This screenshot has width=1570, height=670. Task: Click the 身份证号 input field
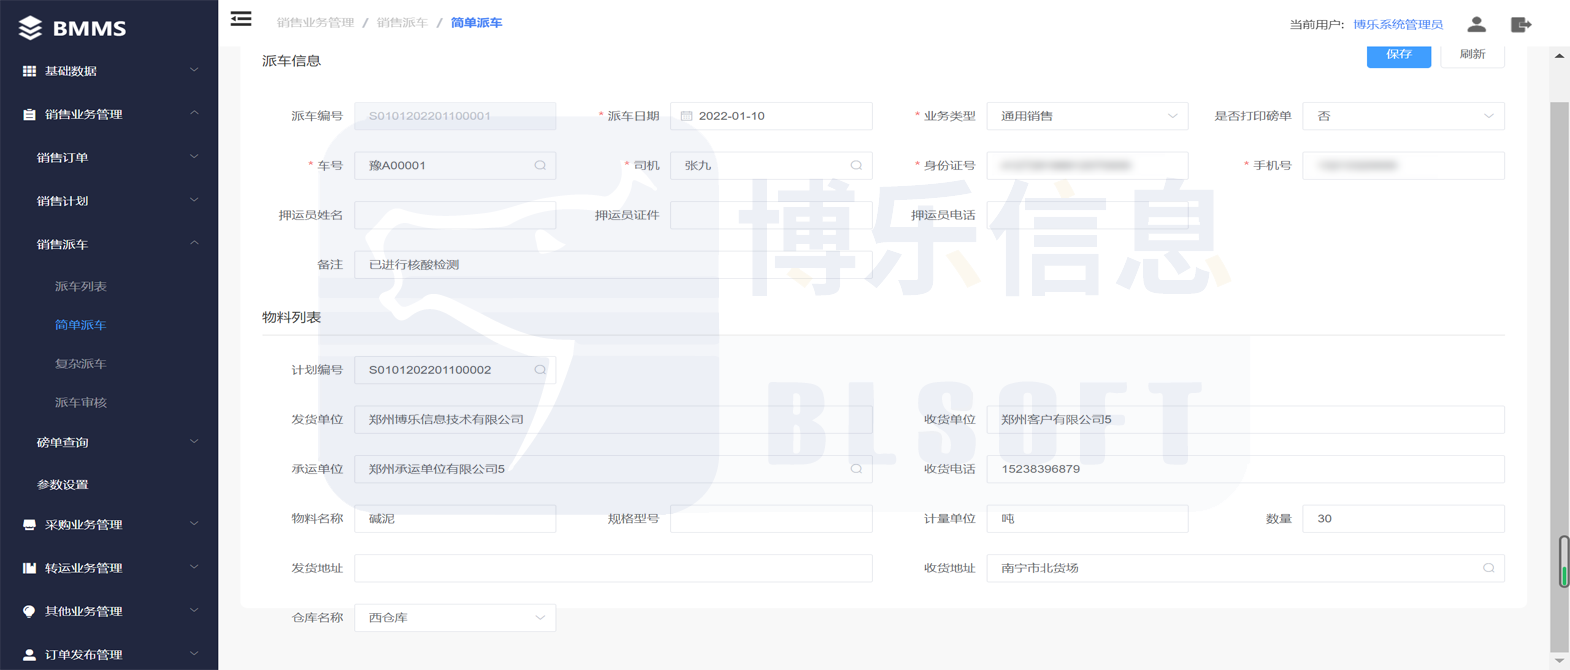(1087, 165)
